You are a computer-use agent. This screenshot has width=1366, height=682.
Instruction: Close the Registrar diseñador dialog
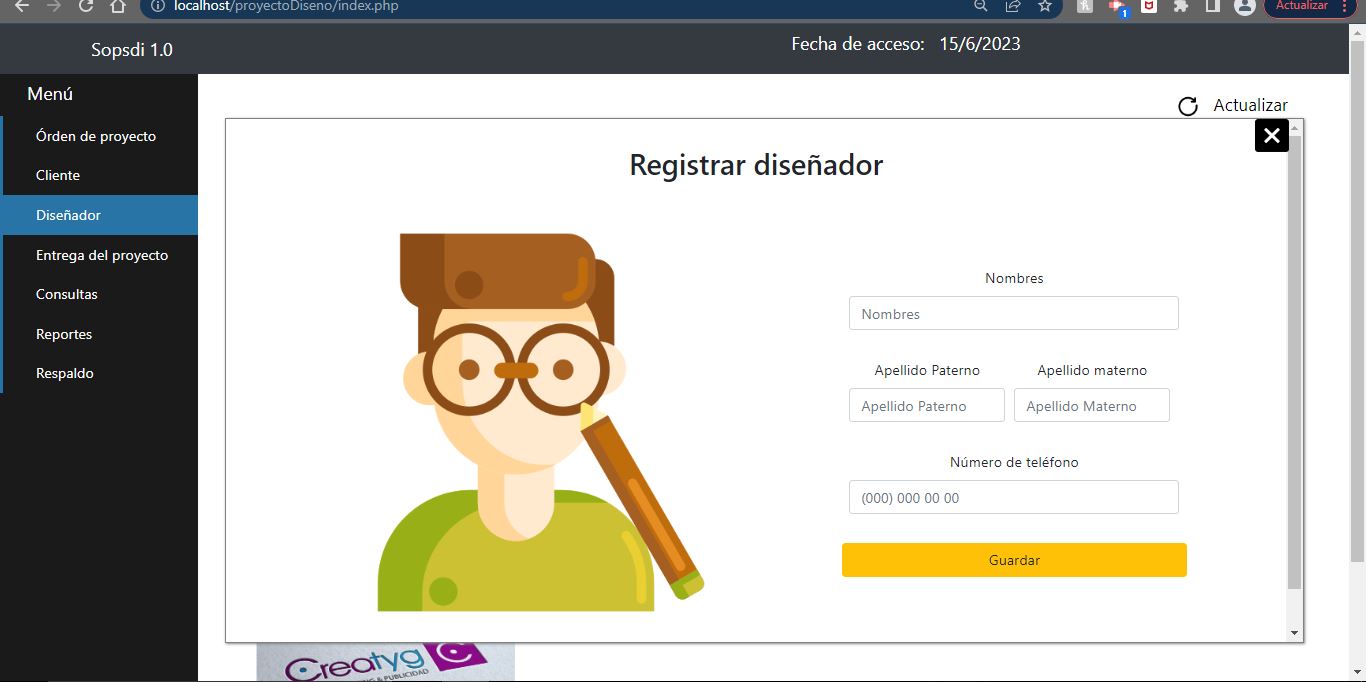click(x=1271, y=136)
